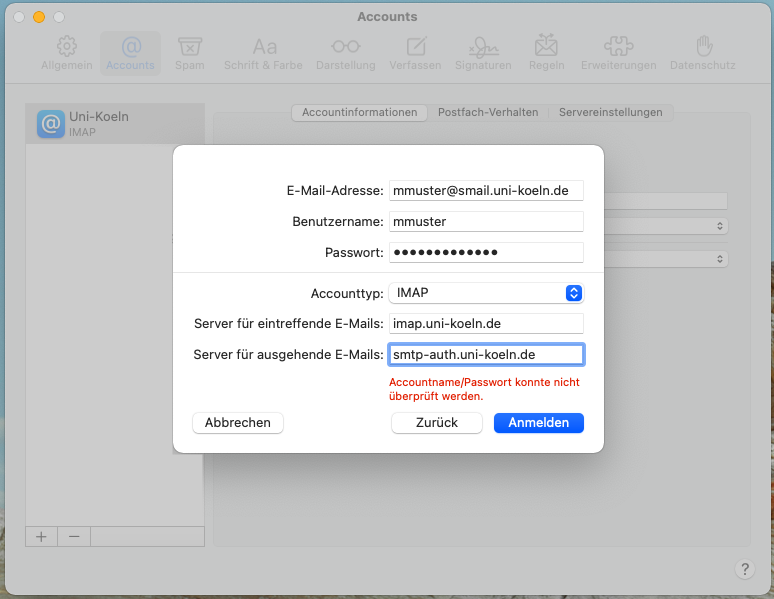The width and height of the screenshot is (774, 599).
Task: Click the Abbrechen button
Action: click(238, 423)
